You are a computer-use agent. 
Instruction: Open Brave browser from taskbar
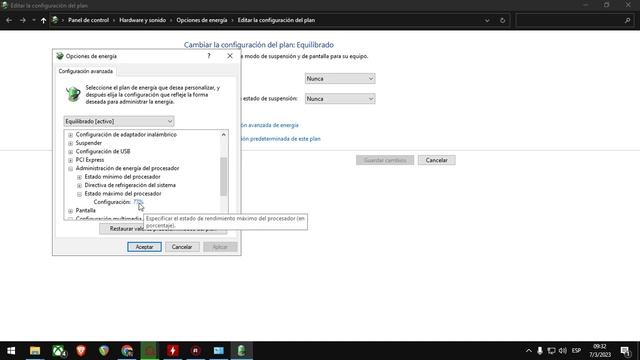click(81, 351)
